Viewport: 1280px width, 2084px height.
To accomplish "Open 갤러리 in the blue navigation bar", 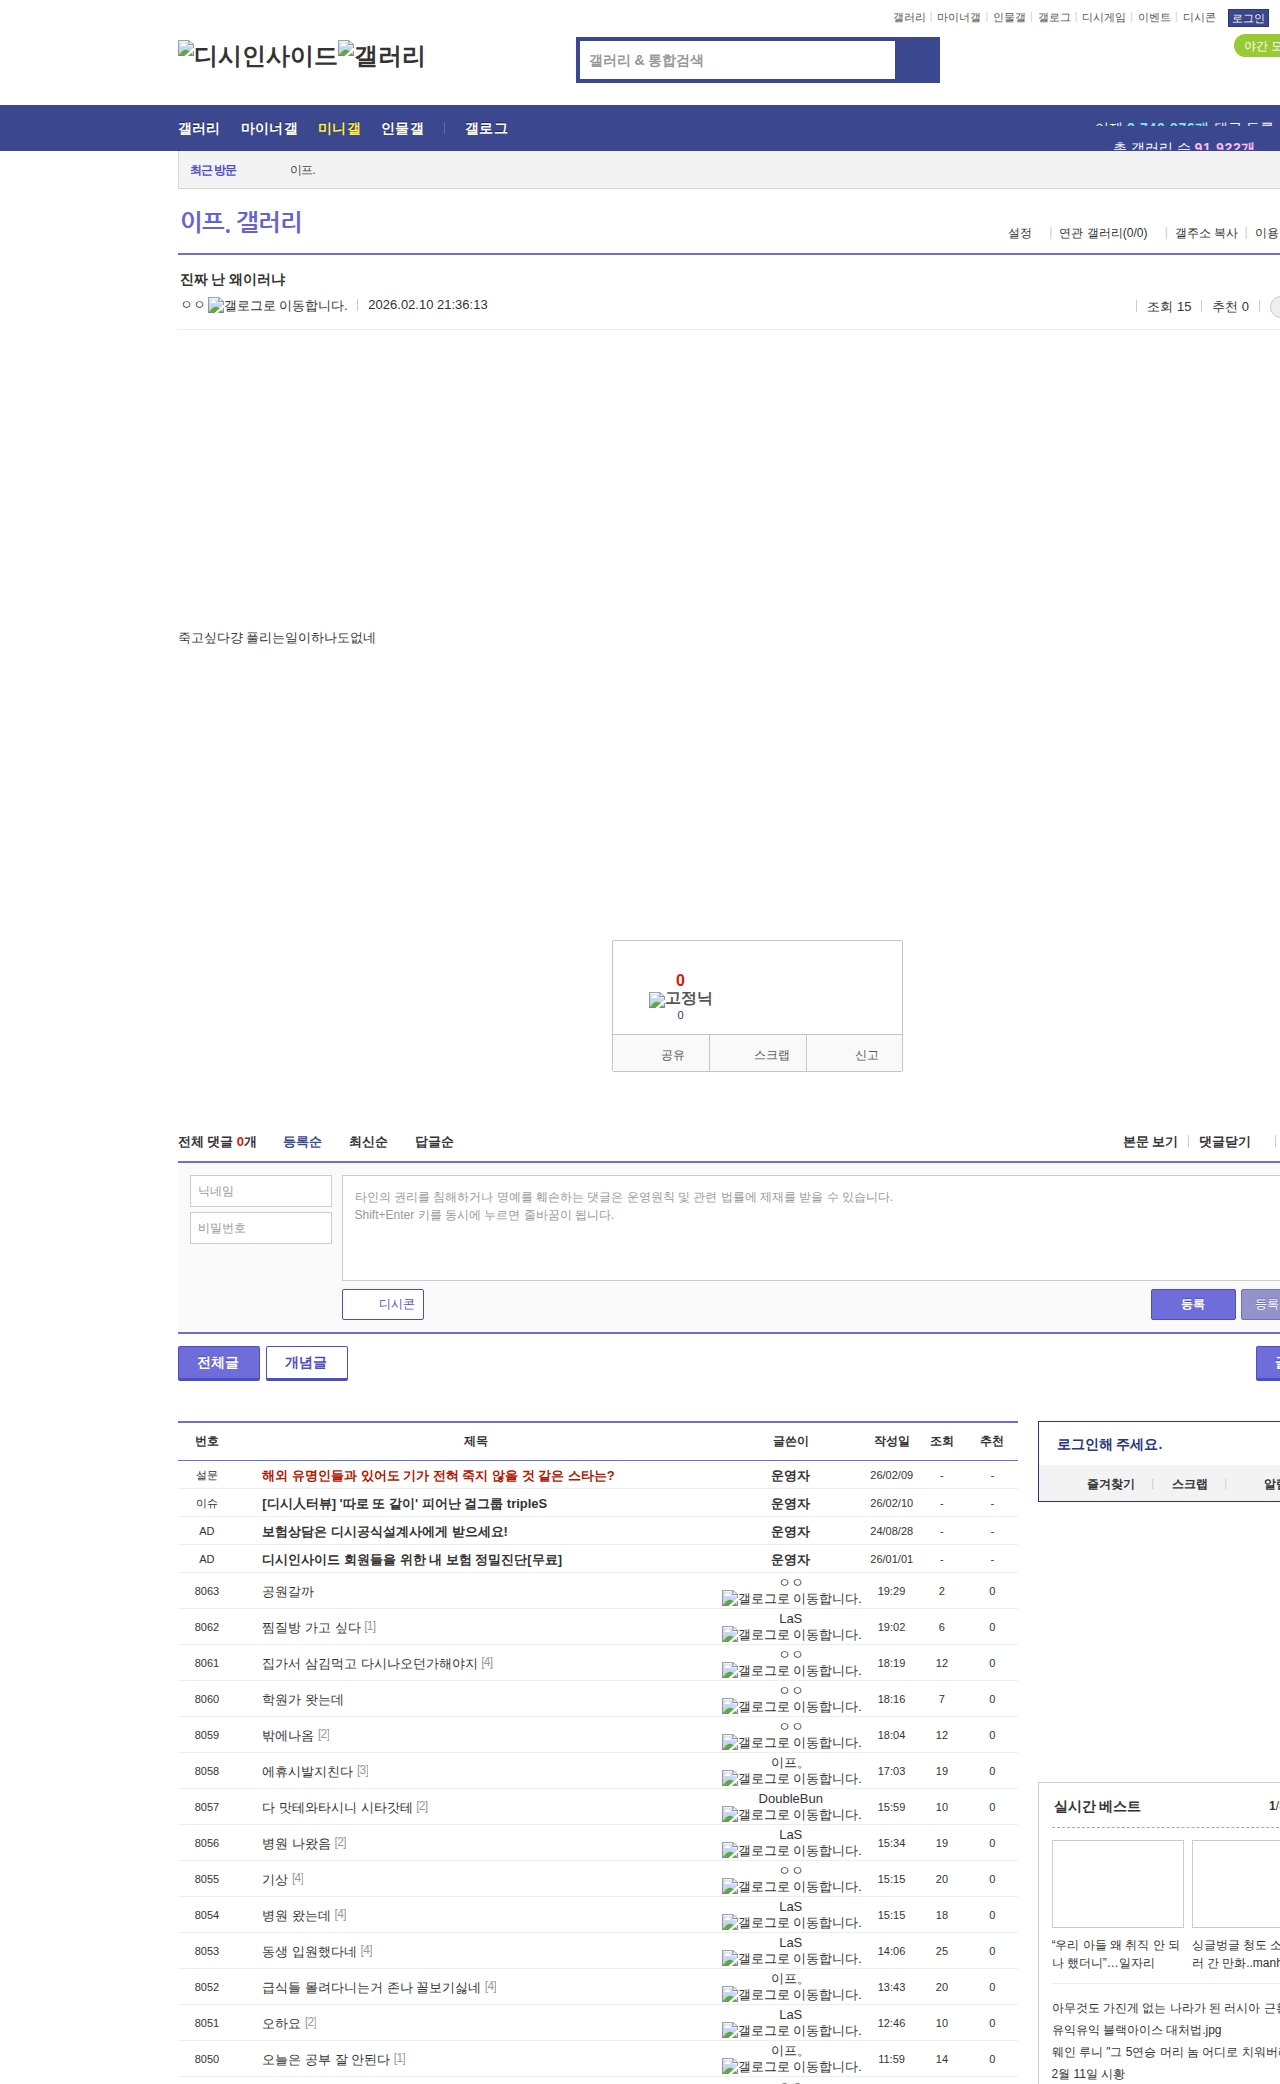I will point(199,129).
